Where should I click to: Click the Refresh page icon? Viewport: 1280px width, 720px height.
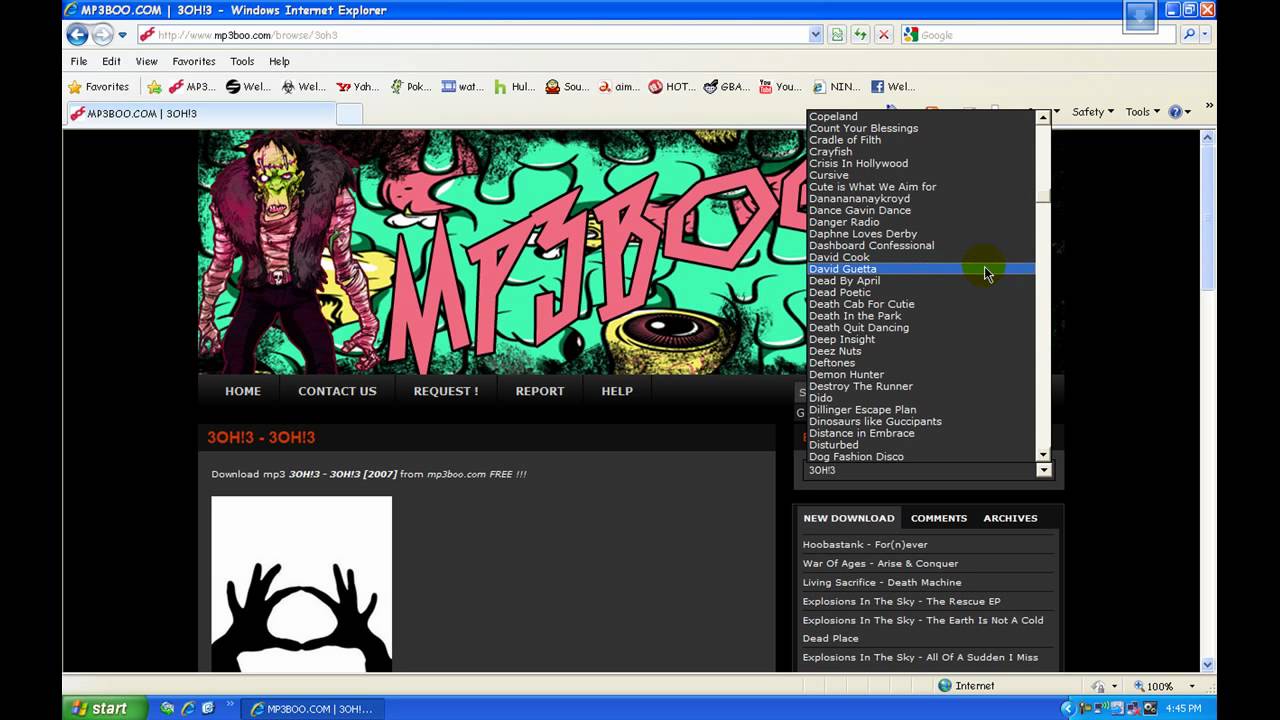pos(860,34)
